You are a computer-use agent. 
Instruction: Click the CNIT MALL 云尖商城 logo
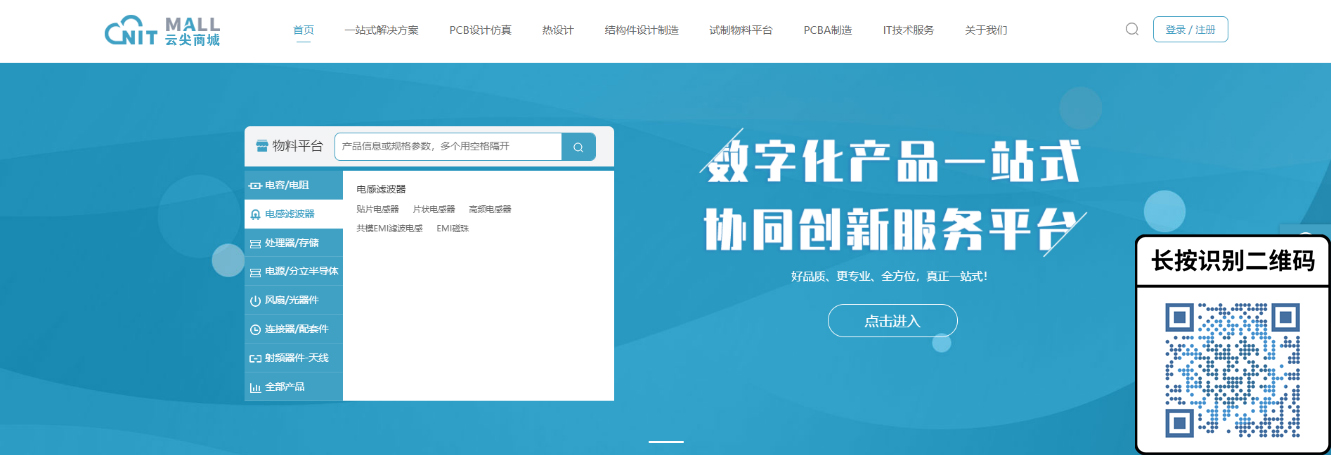(162, 31)
